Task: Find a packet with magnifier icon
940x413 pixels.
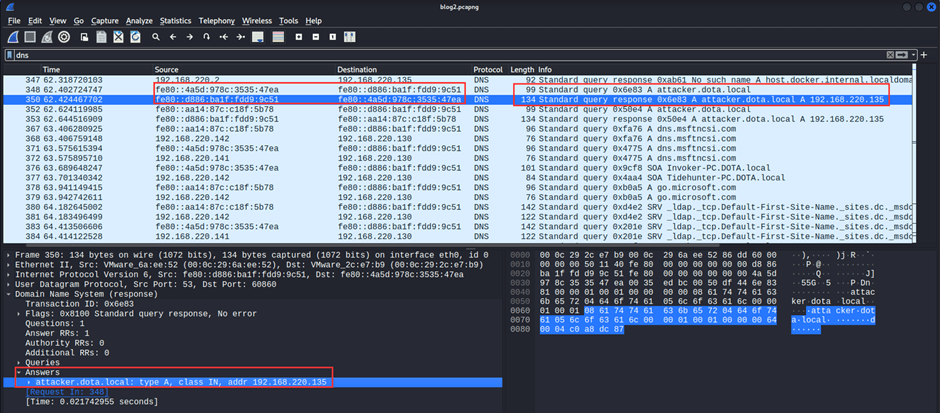Action: [x=156, y=37]
